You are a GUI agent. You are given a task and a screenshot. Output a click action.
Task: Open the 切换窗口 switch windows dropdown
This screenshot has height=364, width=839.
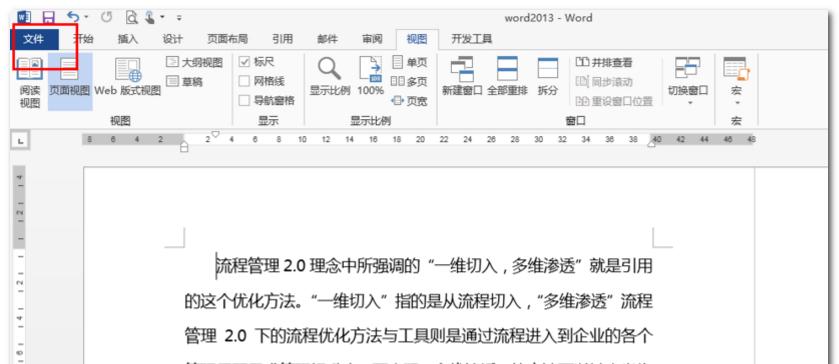688,80
